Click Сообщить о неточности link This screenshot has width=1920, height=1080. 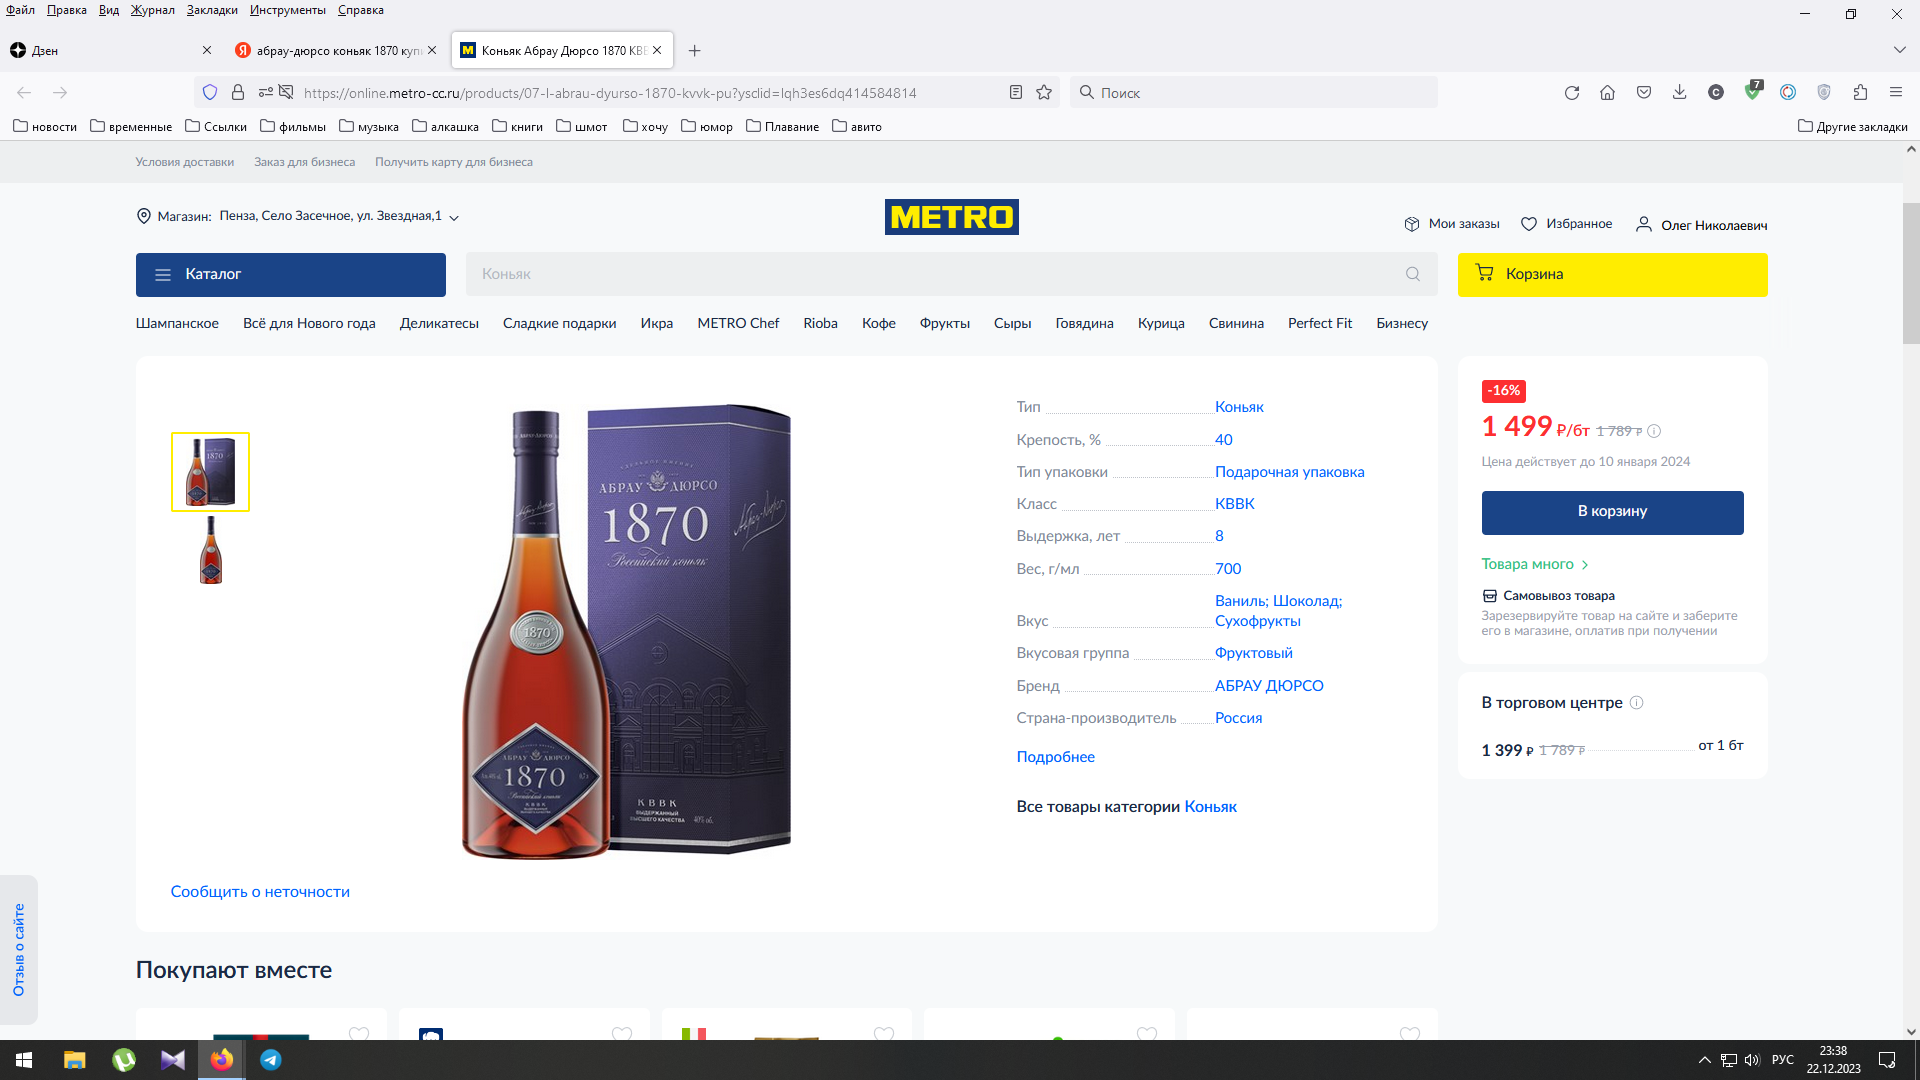click(x=260, y=892)
